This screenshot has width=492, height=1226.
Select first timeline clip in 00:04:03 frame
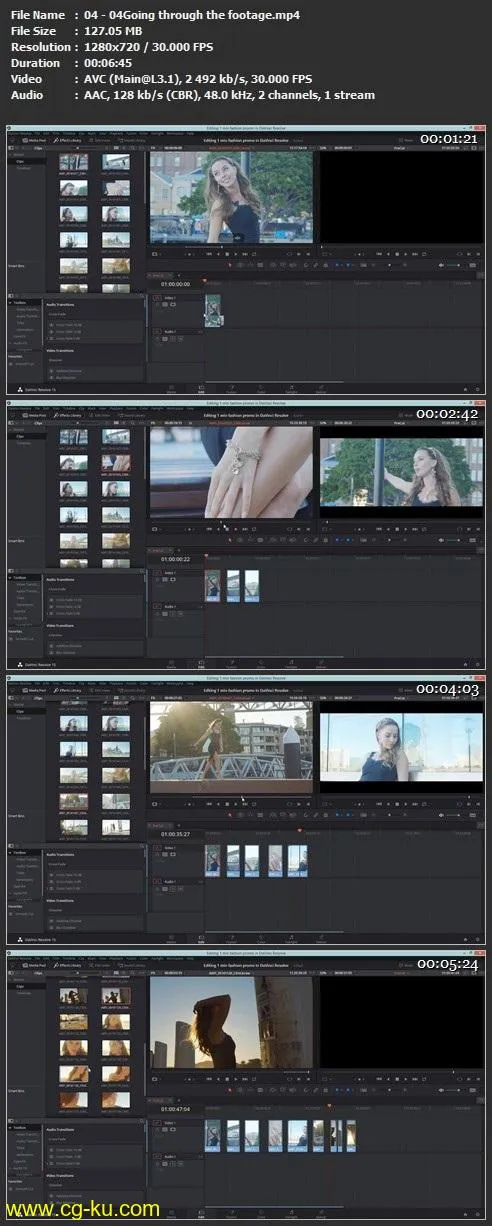coord(213,861)
